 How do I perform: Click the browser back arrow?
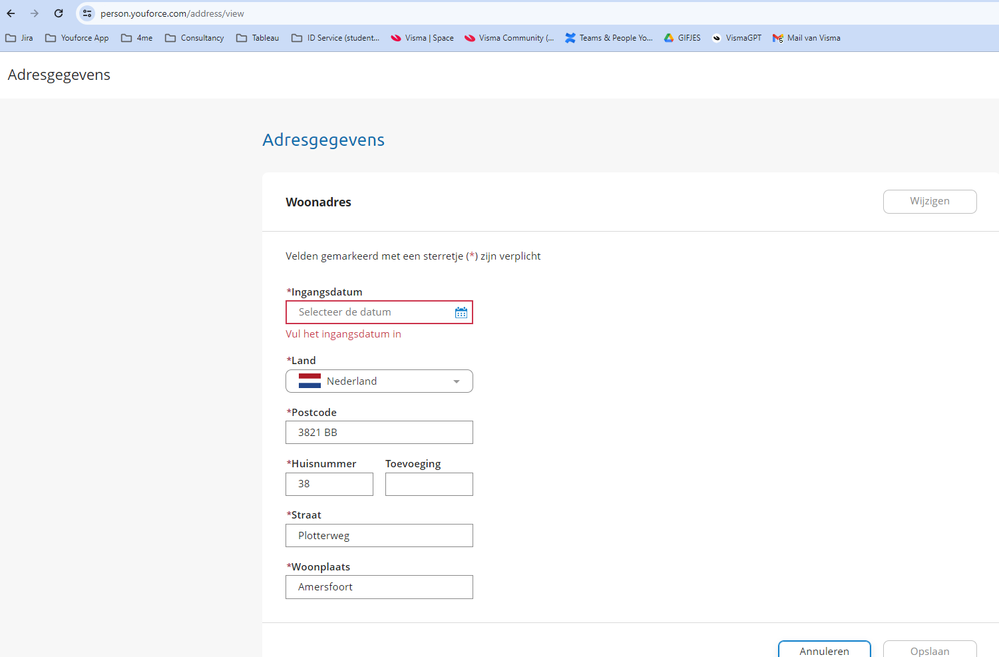coord(11,13)
